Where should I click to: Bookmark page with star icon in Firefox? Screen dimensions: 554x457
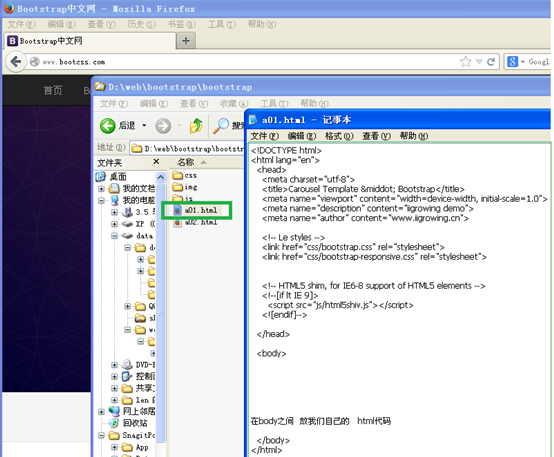(x=466, y=62)
